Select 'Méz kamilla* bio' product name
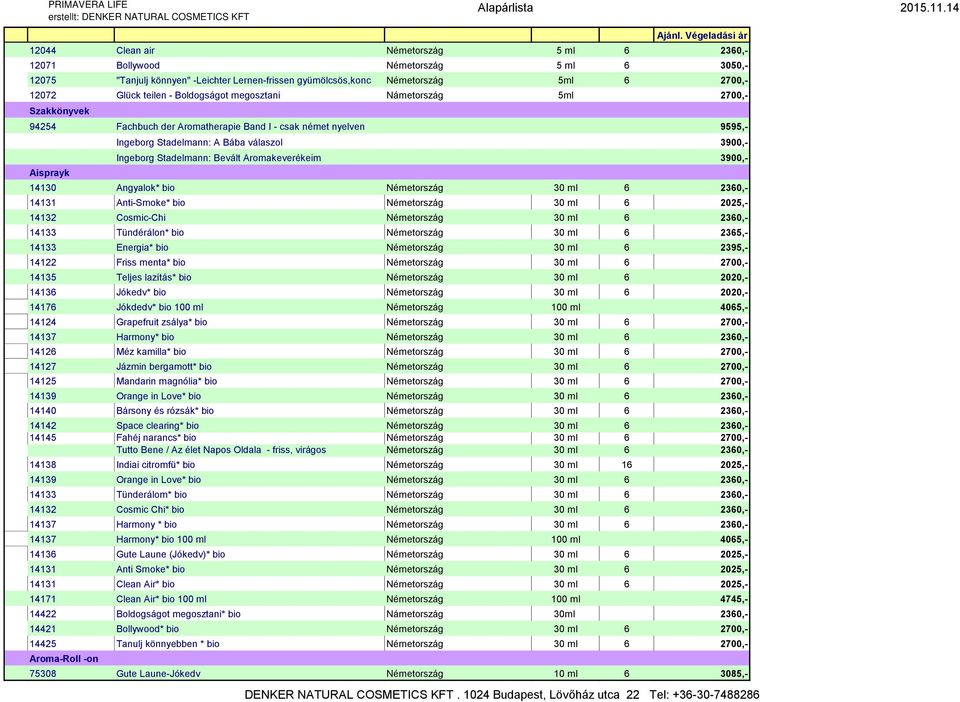The image size is (960, 702). pyautogui.click(x=151, y=352)
